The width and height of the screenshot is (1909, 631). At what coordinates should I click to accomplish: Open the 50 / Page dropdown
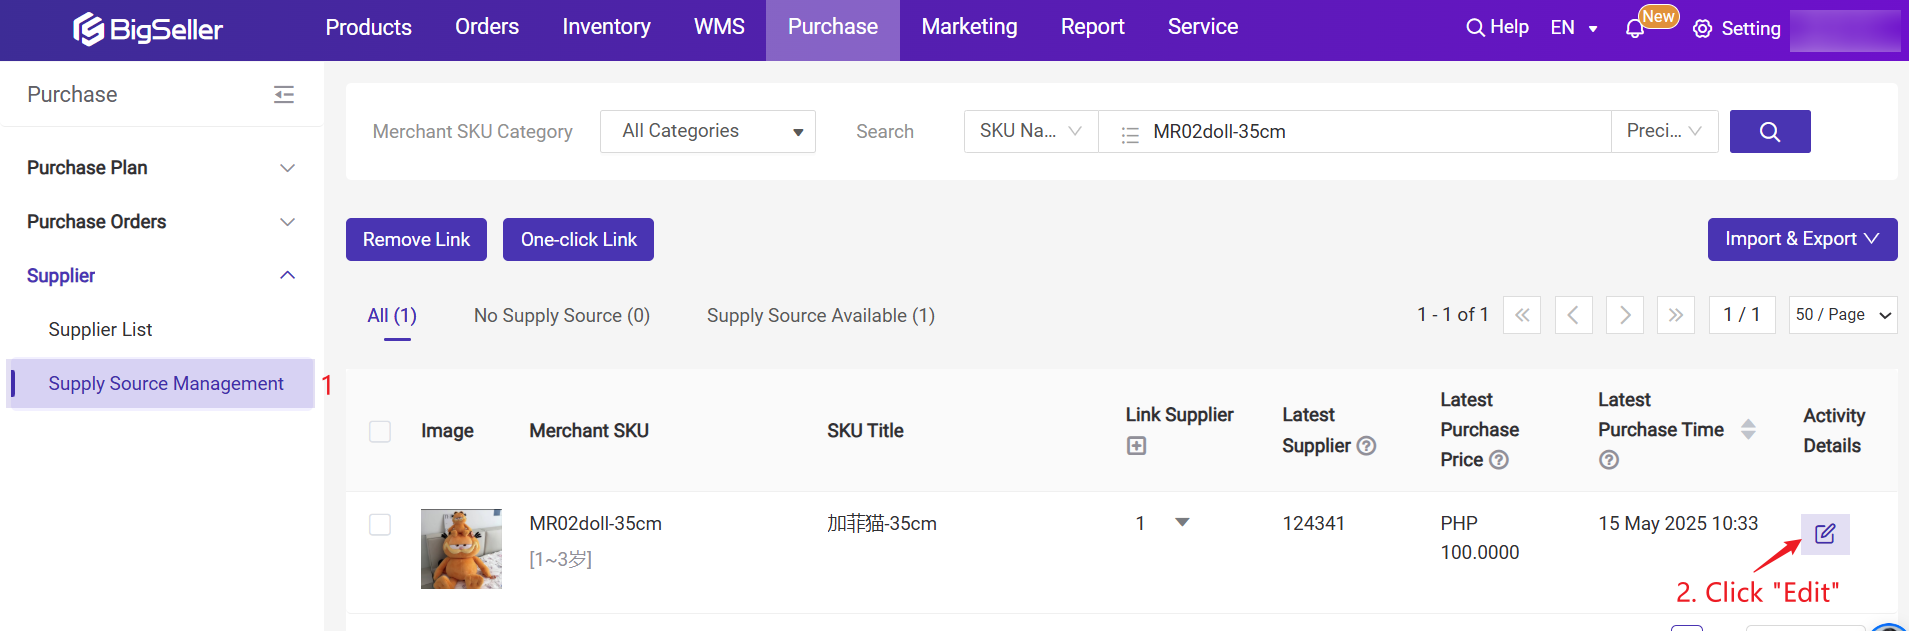1842,315
